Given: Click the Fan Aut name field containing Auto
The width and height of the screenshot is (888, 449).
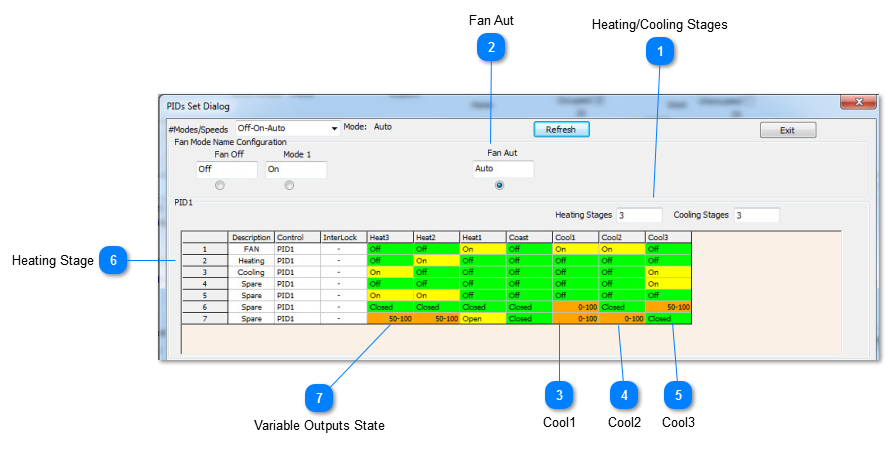Looking at the screenshot, I should (503, 169).
